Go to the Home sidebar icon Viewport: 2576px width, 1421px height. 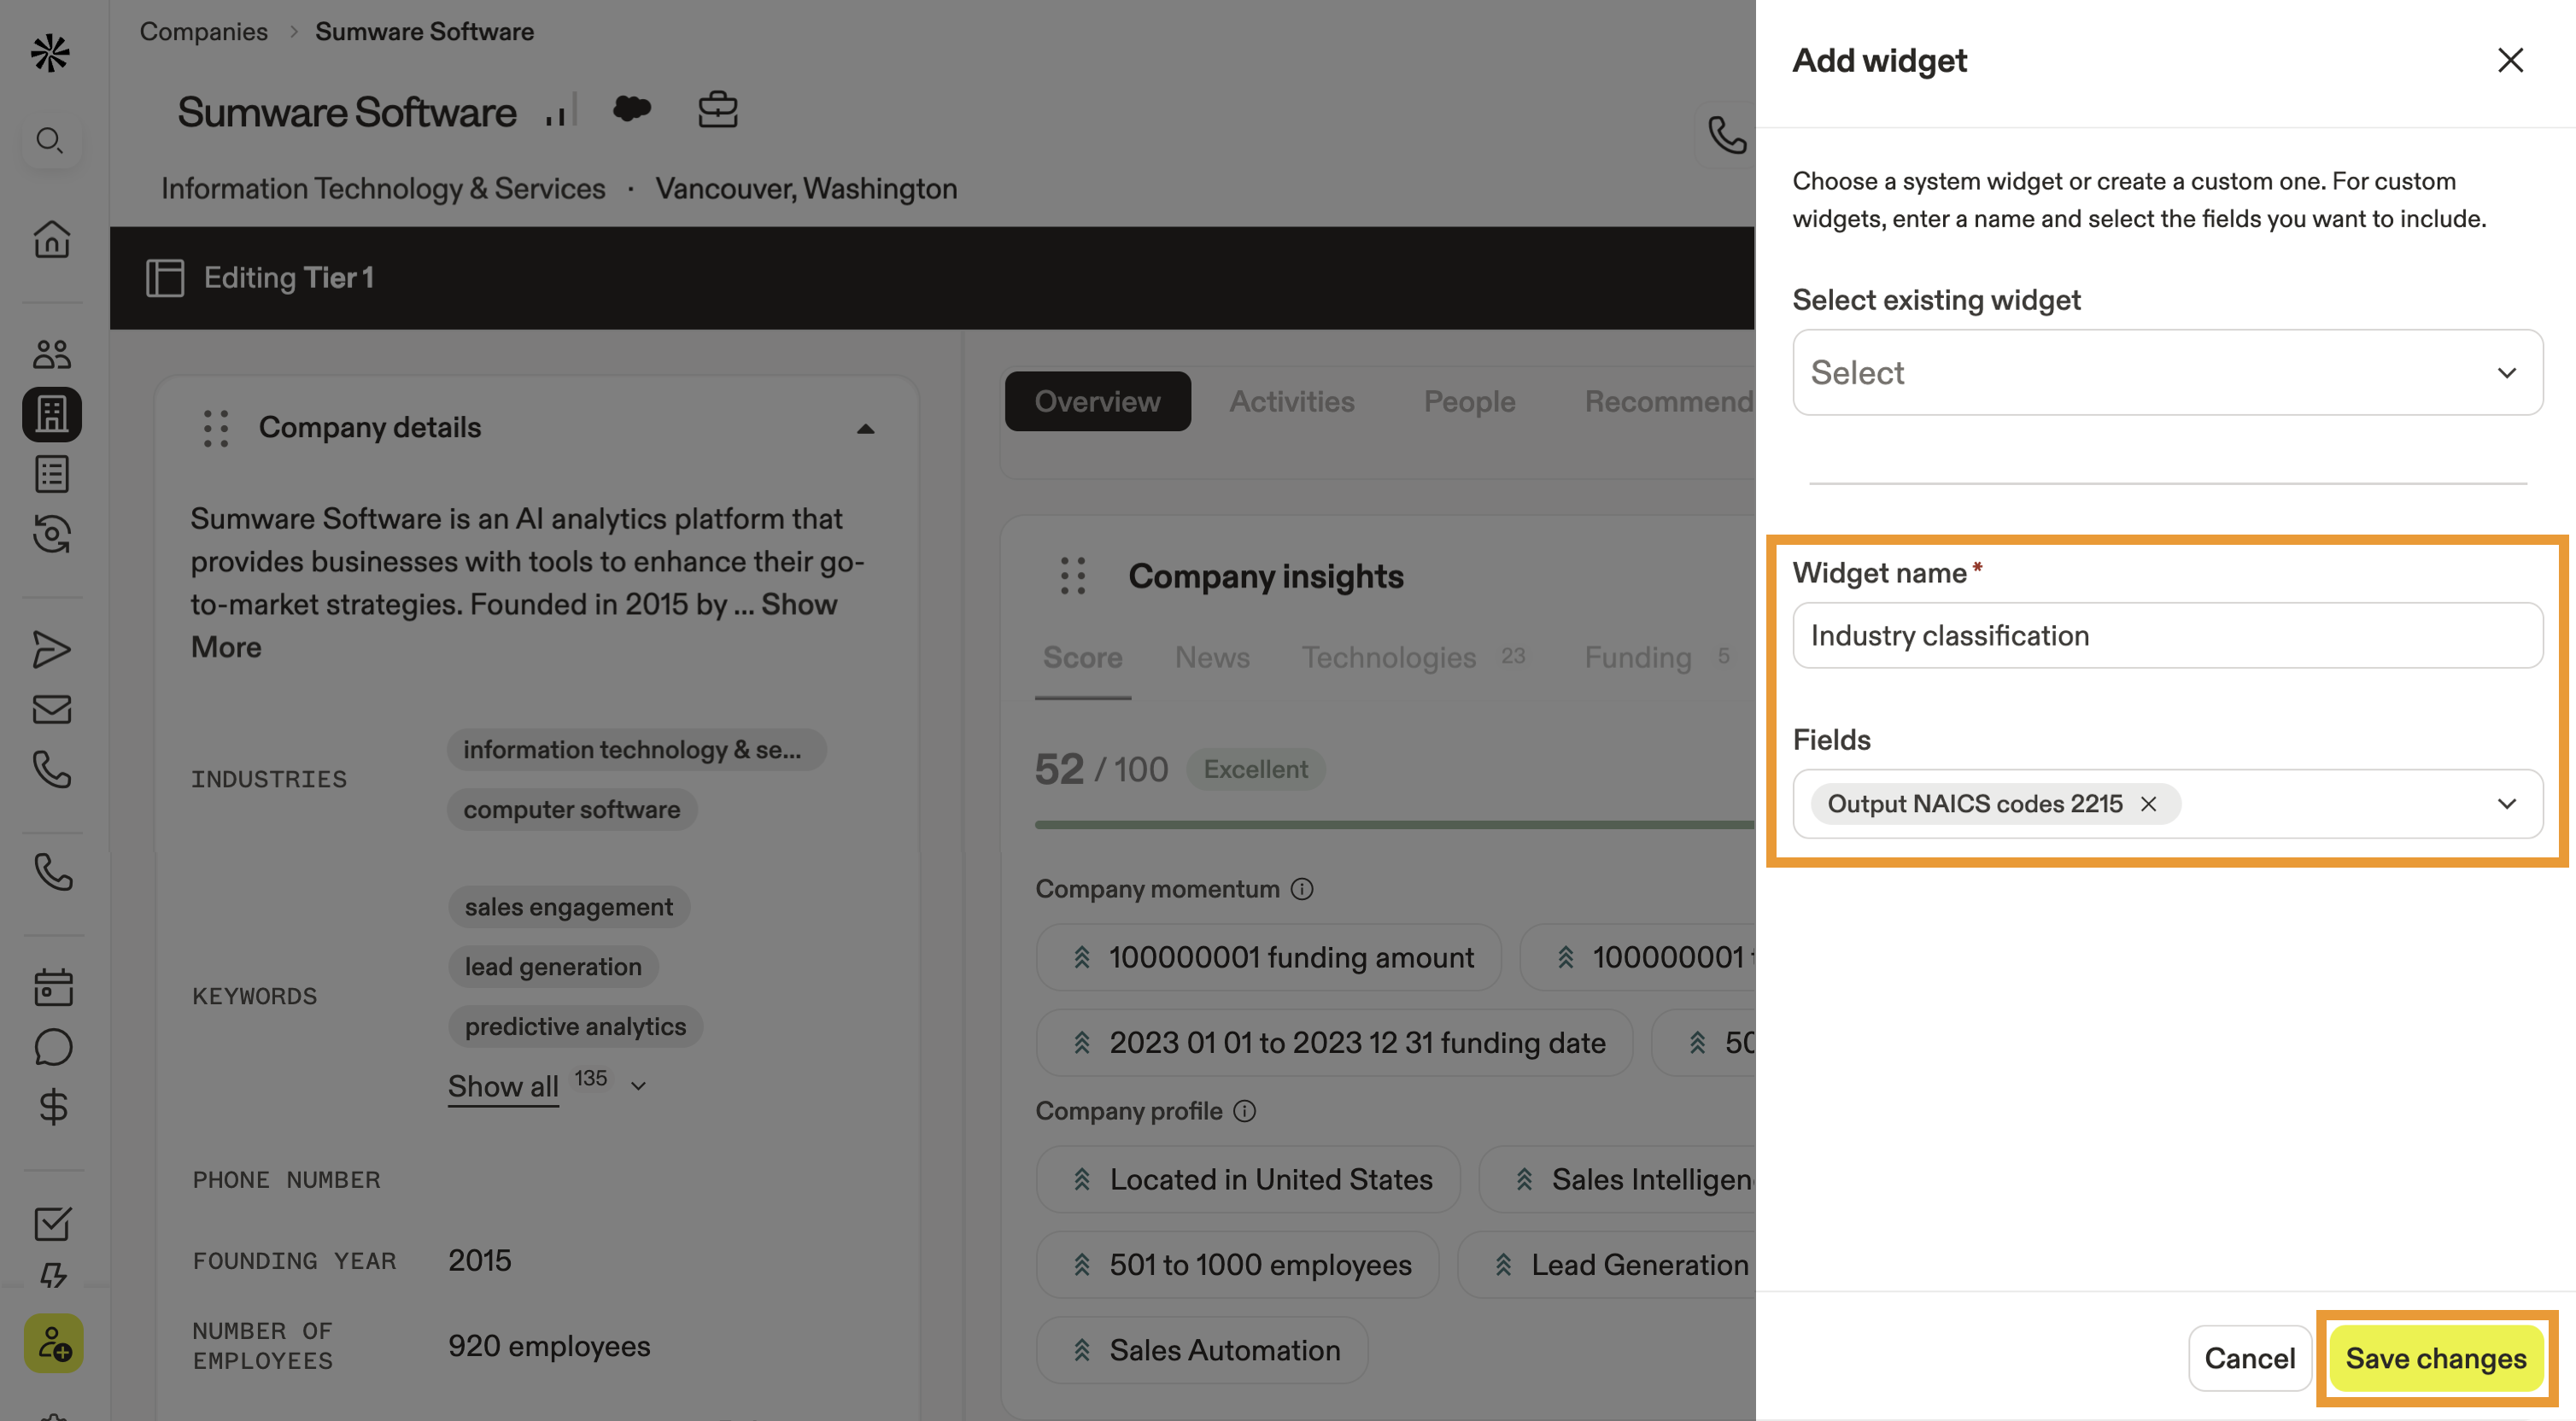point(52,239)
